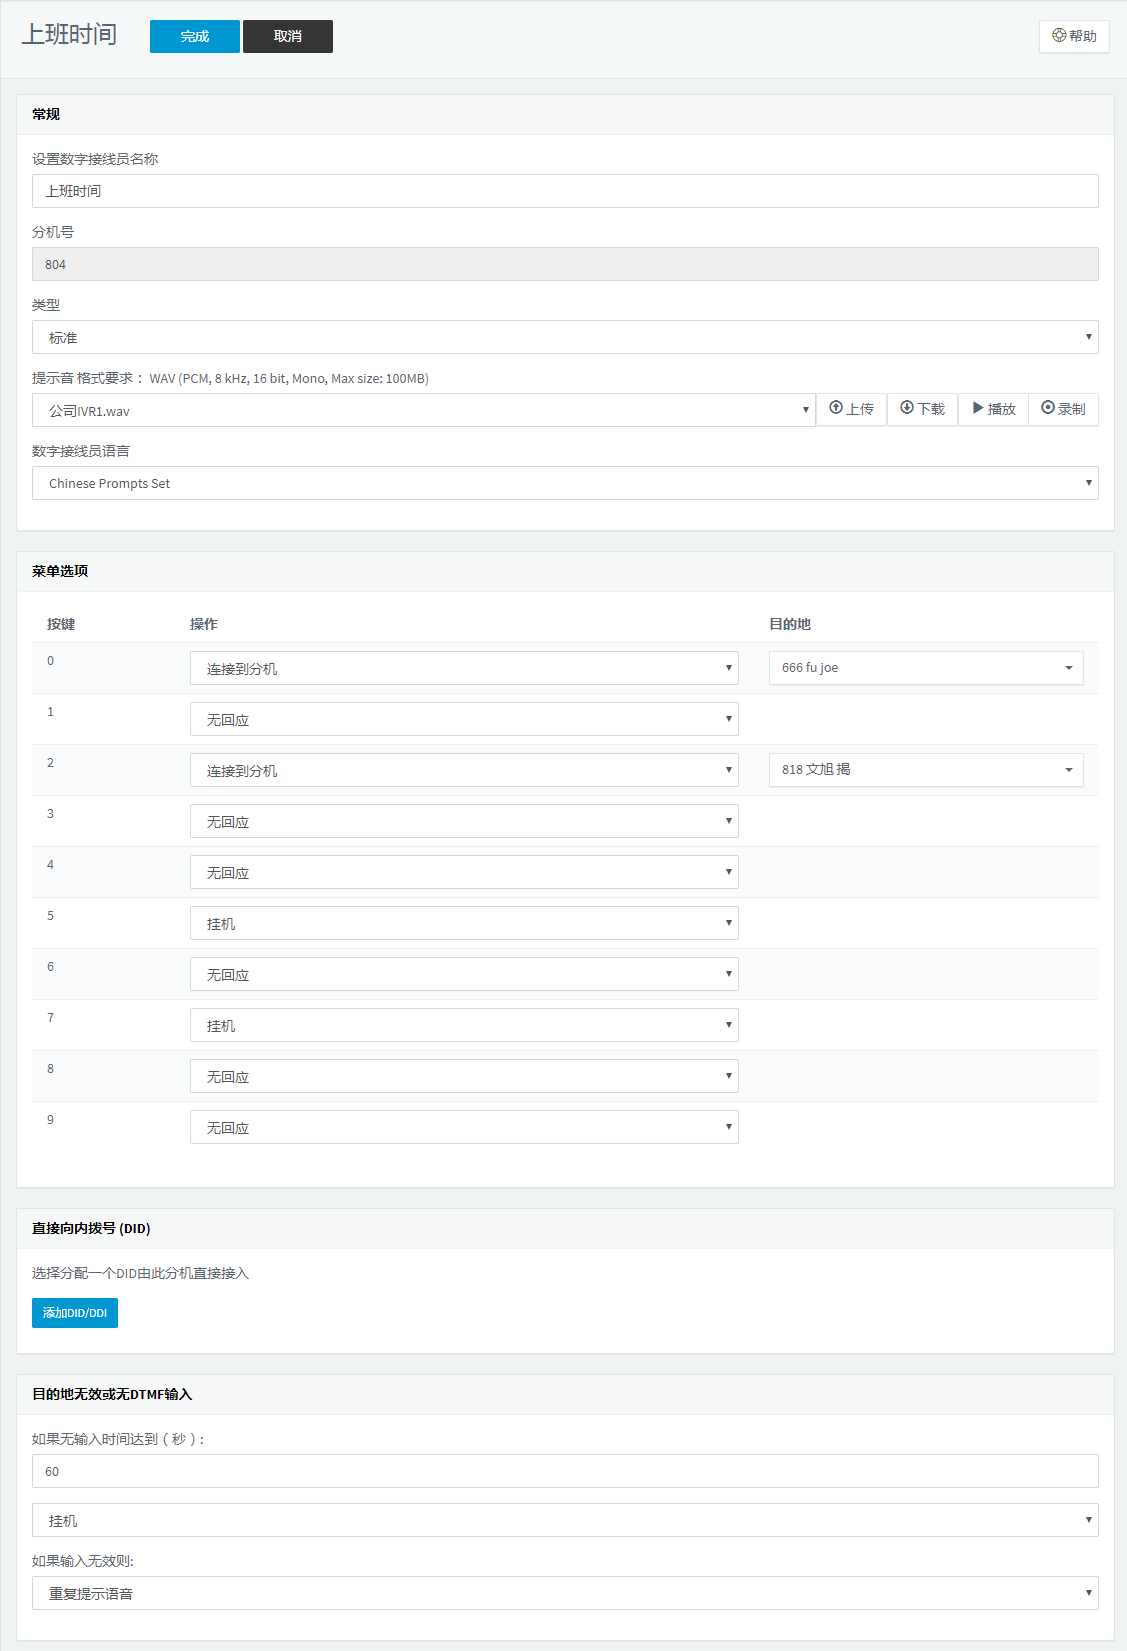This screenshot has height=1651, width=1127.
Task: Click the WAV format requirement text
Action: pyautogui.click(x=289, y=378)
